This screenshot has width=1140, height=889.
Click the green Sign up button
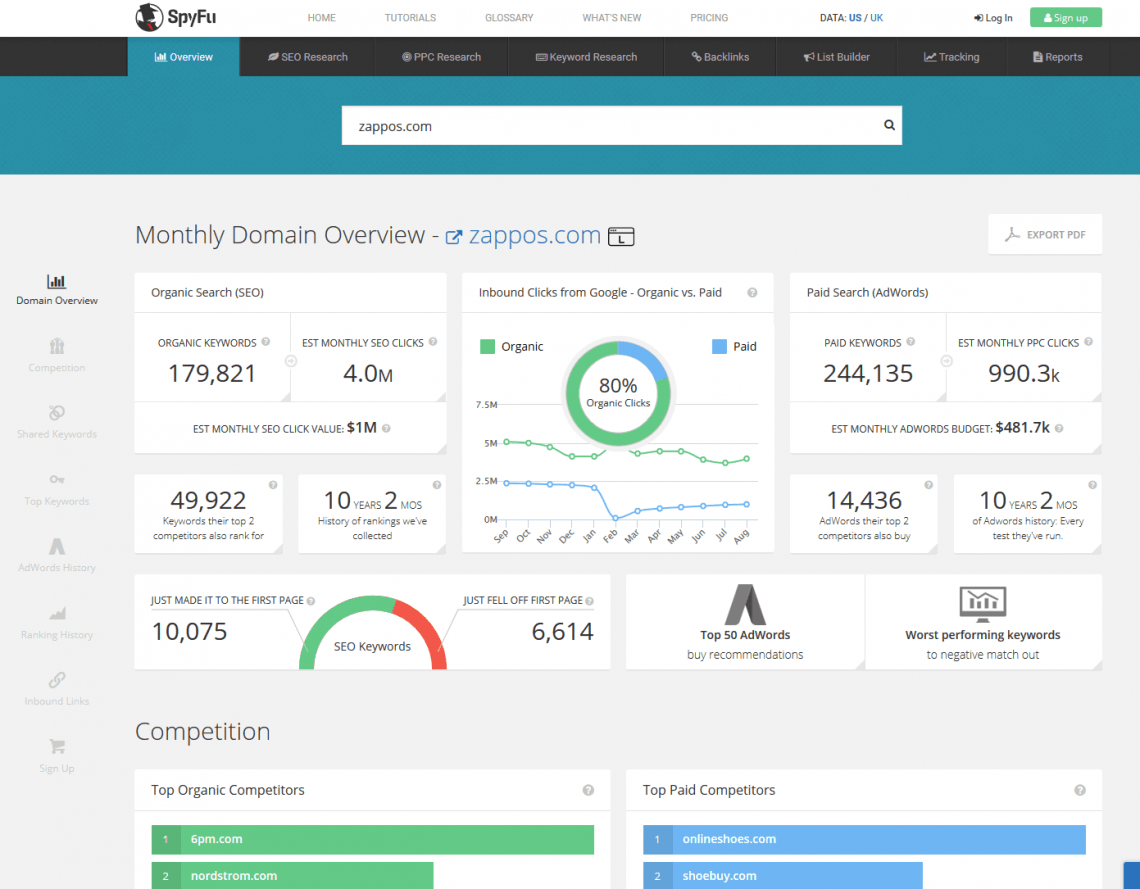click(x=1065, y=18)
